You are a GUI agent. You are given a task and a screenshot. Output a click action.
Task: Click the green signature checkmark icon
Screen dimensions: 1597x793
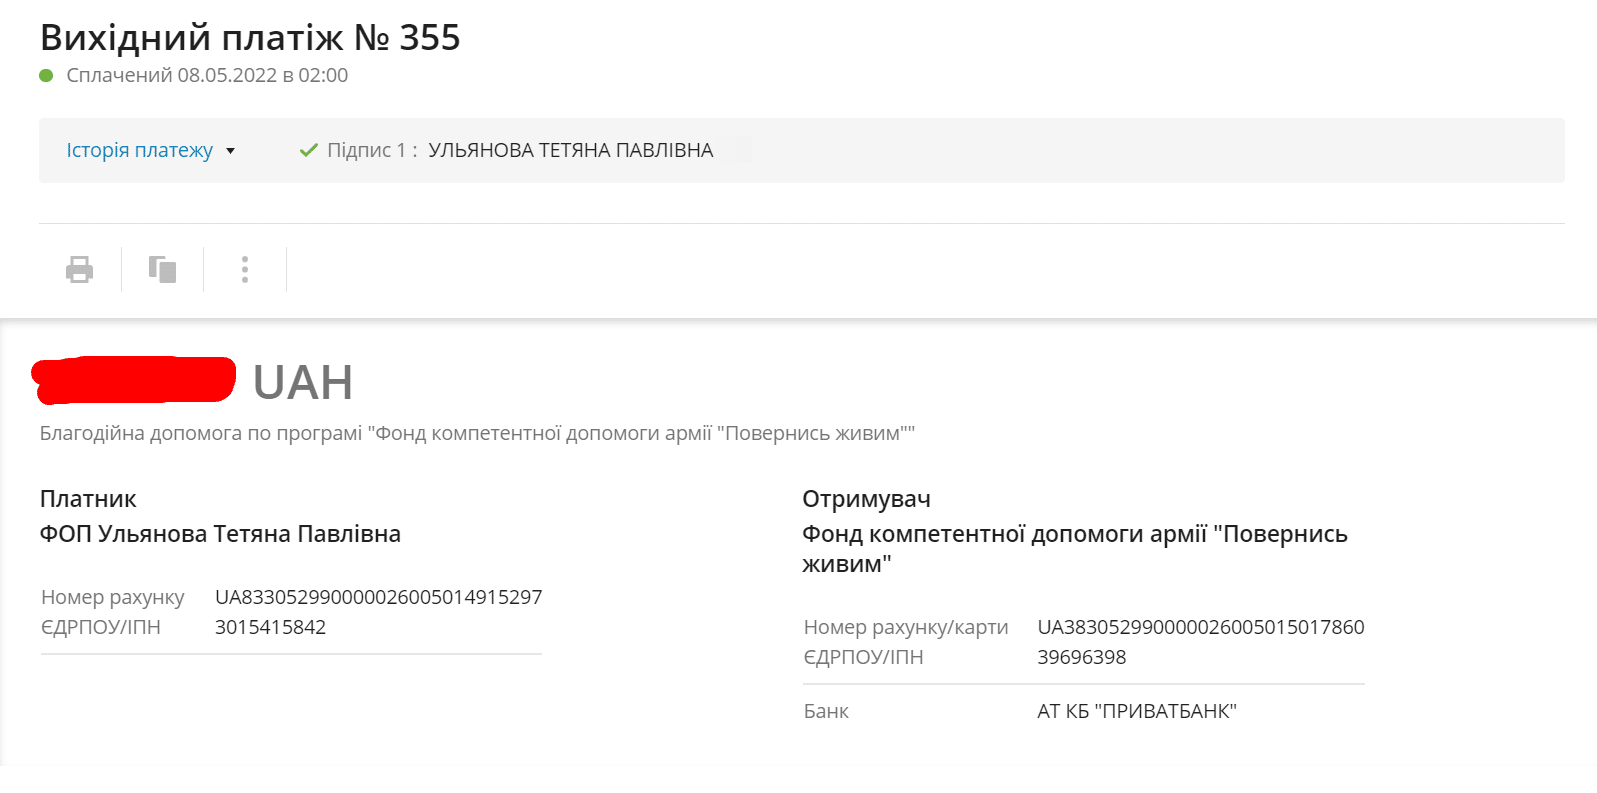pos(309,150)
